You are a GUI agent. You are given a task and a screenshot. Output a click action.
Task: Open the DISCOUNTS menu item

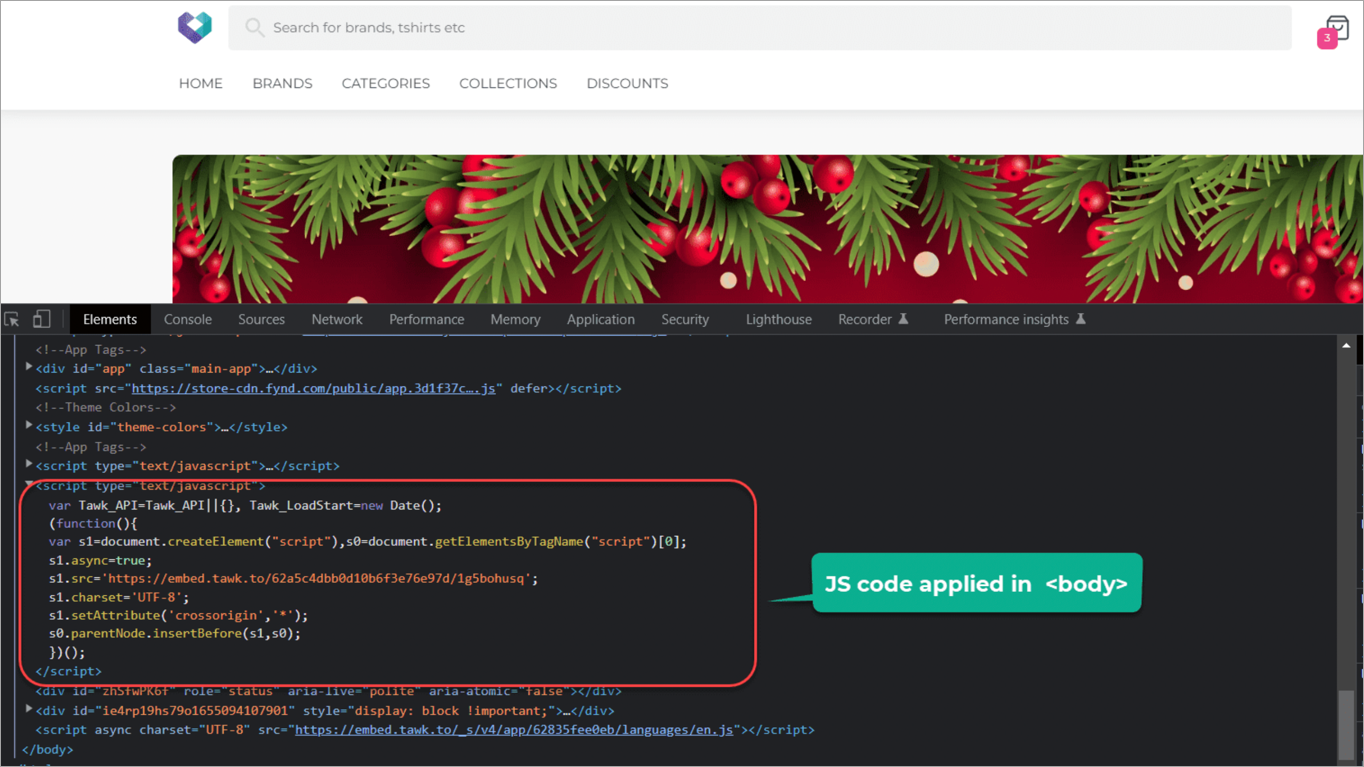point(627,84)
